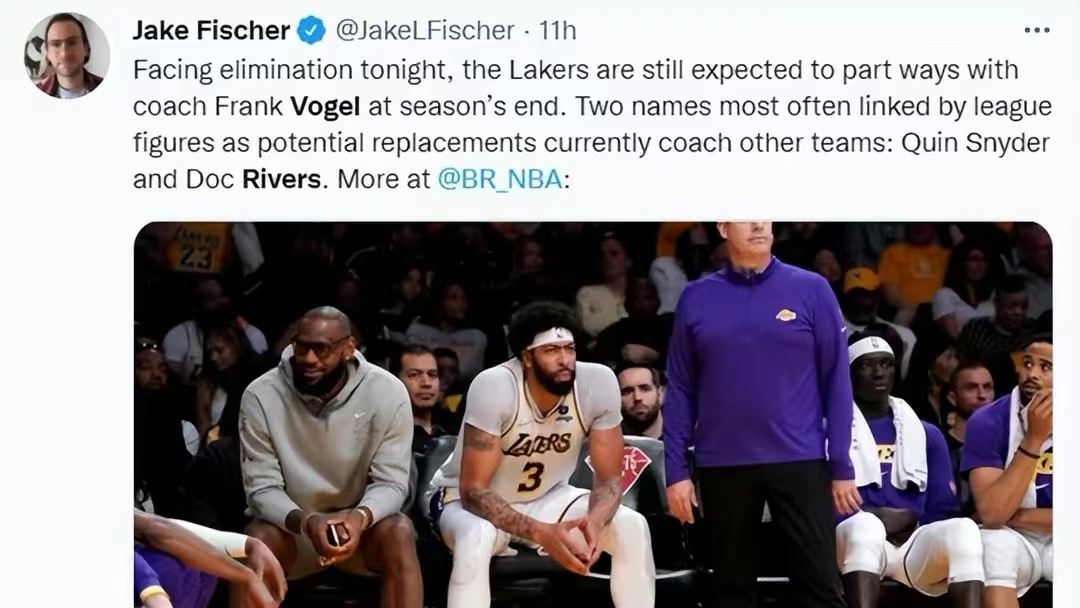1080x608 pixels.
Task: Open Jake Fischer's profile avatar
Action: [x=66, y=55]
